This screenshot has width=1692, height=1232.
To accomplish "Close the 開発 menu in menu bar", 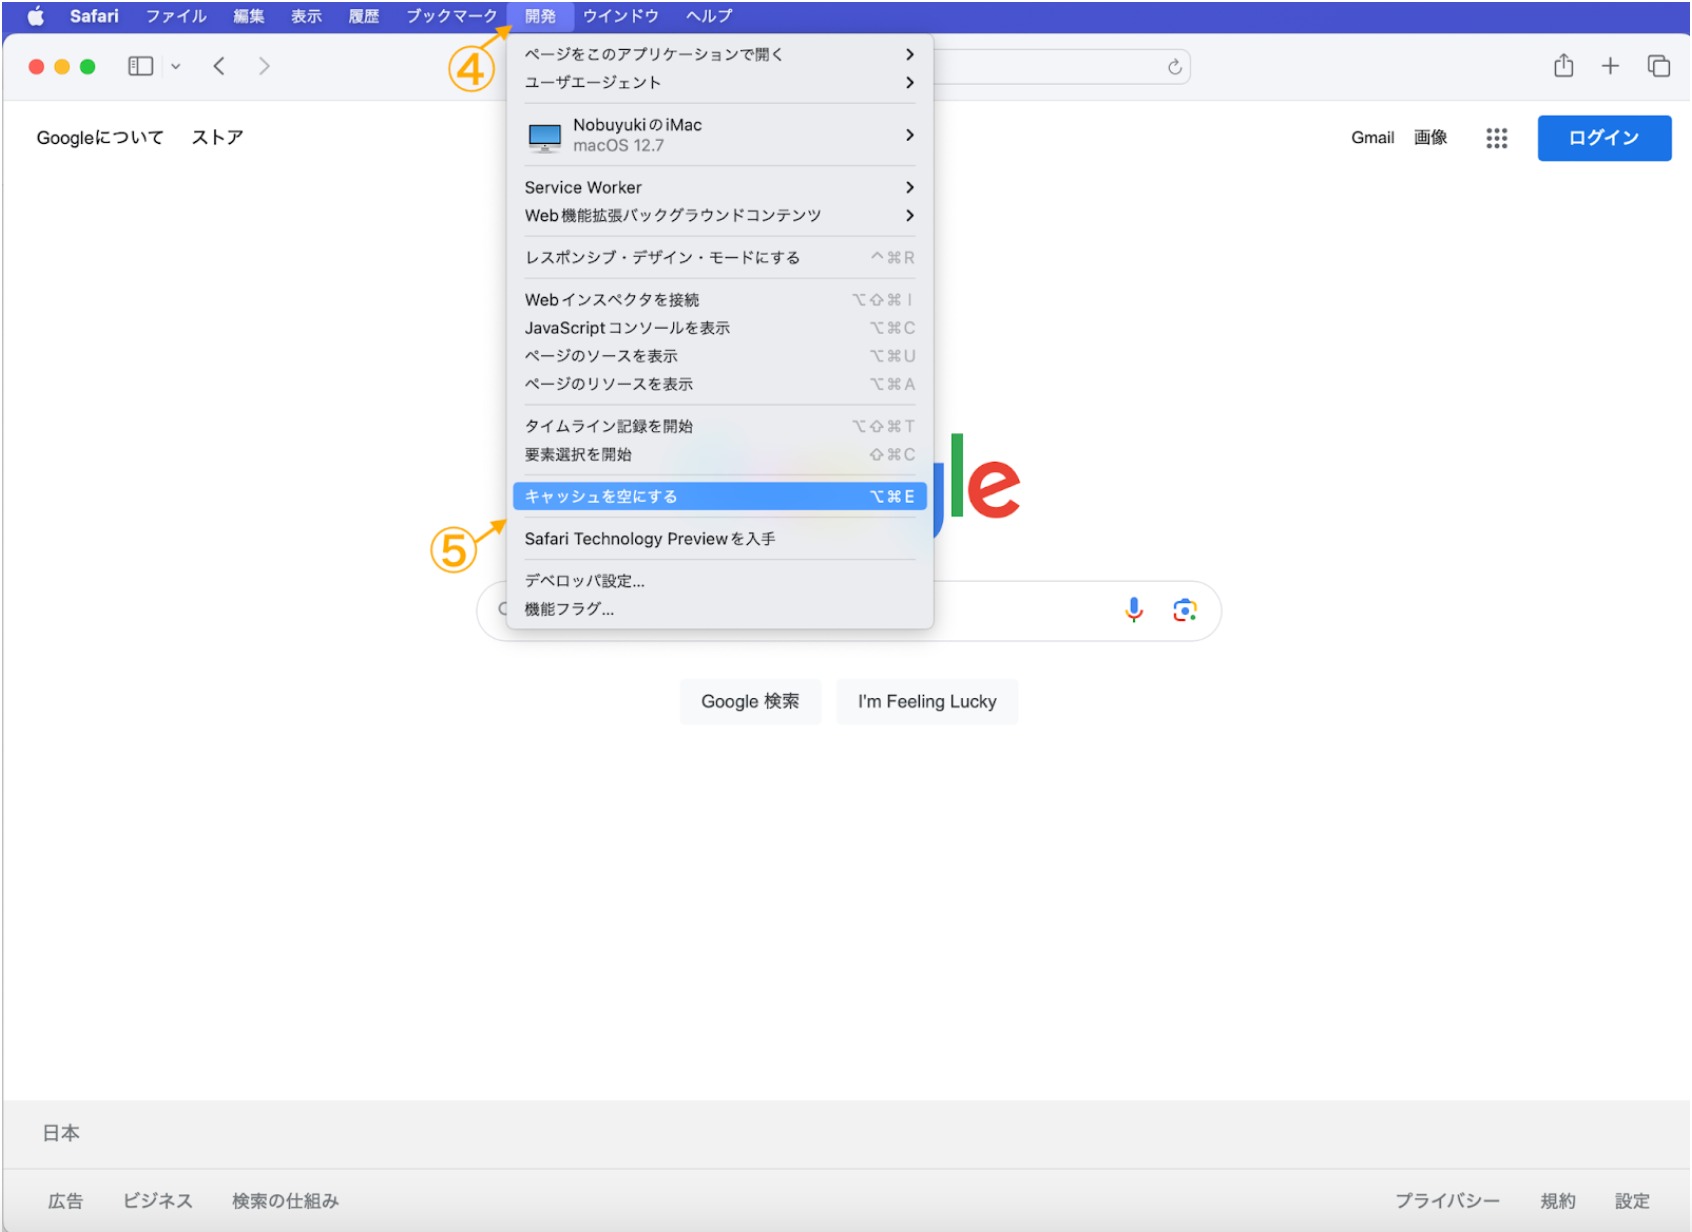I will [x=540, y=16].
